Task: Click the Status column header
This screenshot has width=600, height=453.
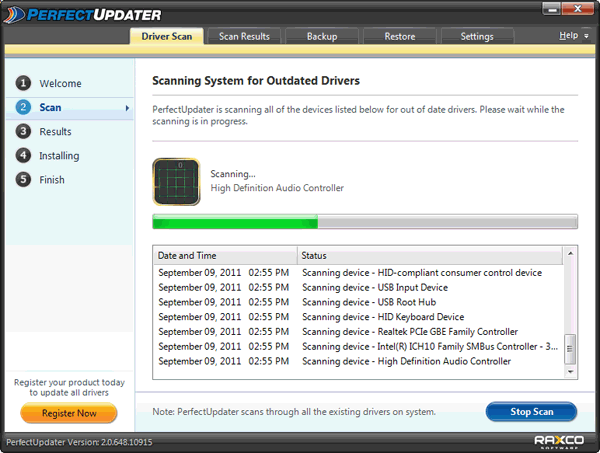Action: (430, 256)
